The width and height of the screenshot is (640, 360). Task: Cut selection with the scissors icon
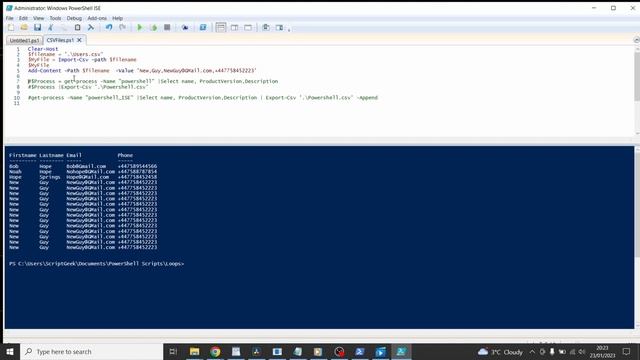[x=51, y=27]
